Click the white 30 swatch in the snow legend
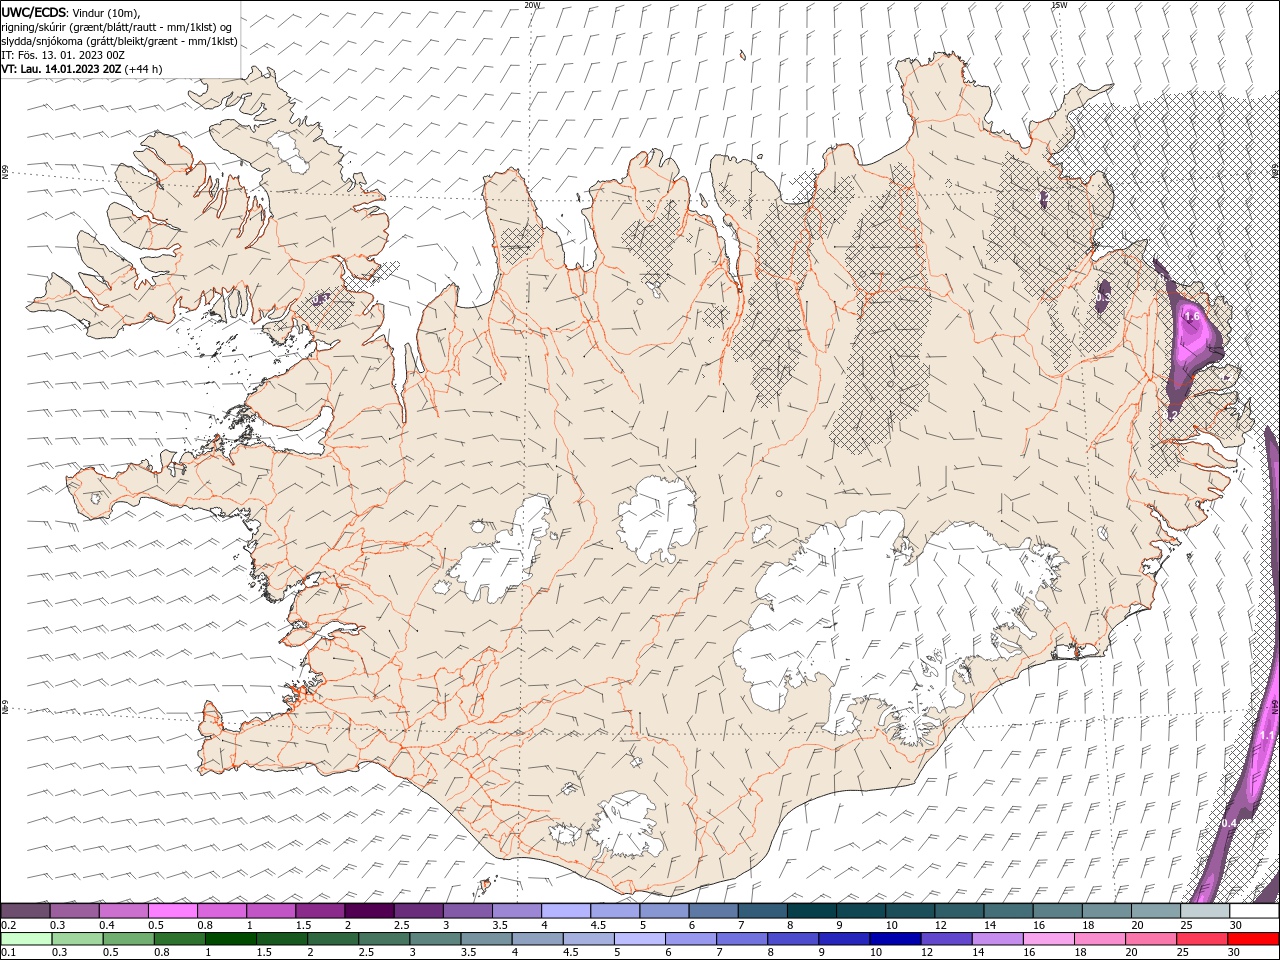 (x=1254, y=911)
